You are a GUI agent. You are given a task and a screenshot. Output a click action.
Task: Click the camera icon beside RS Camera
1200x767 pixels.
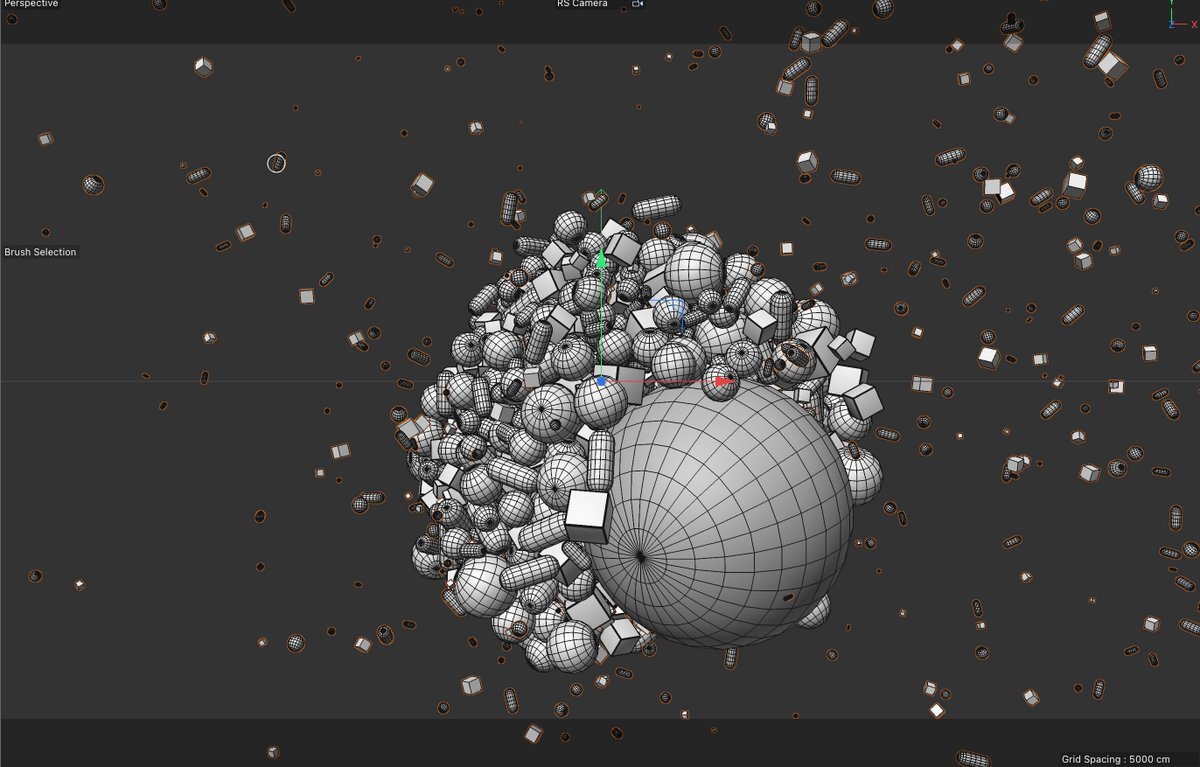click(x=637, y=4)
